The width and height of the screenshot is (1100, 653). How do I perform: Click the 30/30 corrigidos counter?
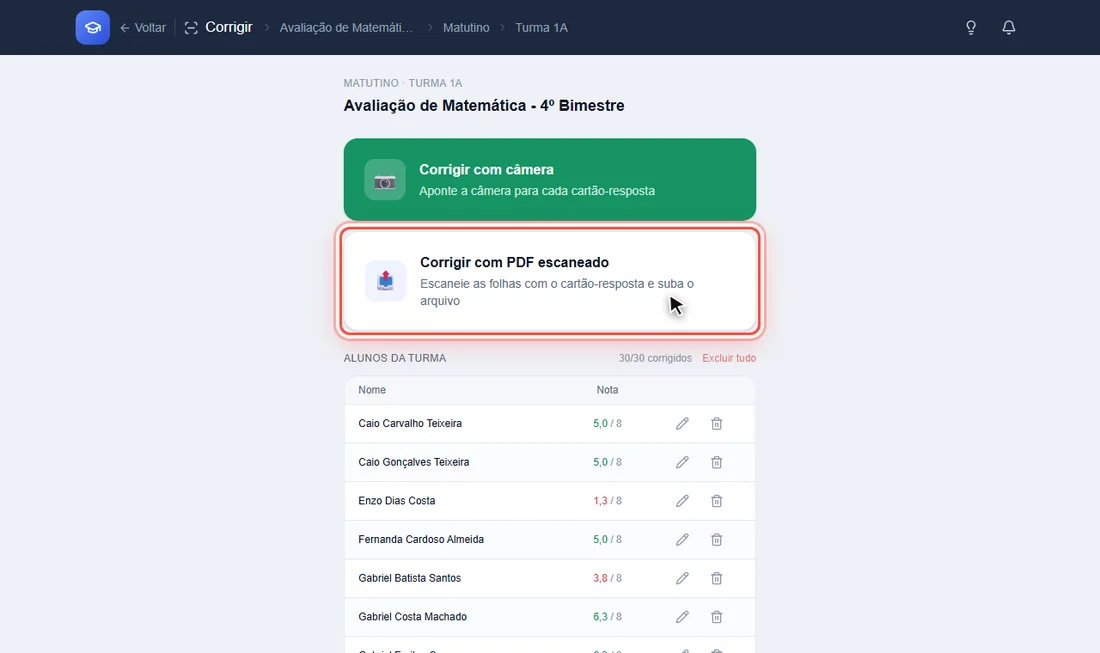[655, 358]
